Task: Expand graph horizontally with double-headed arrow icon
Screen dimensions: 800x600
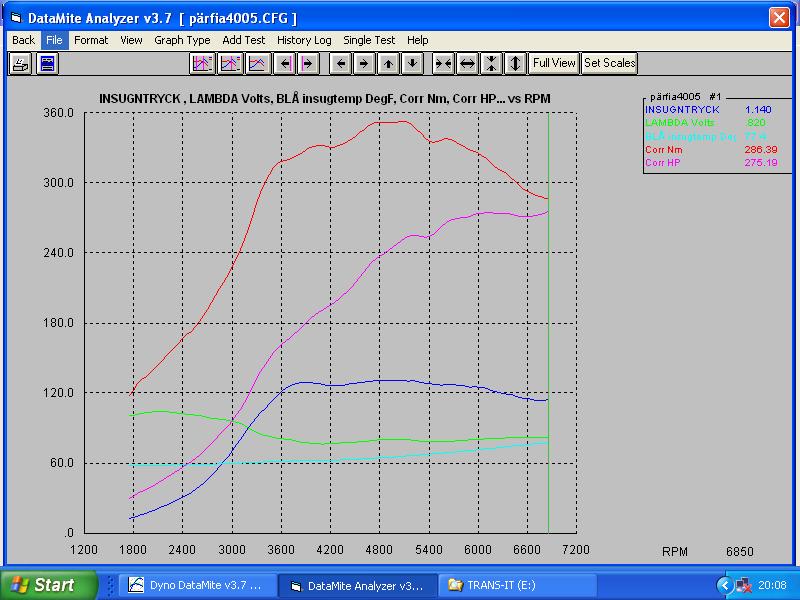Action: tap(467, 63)
